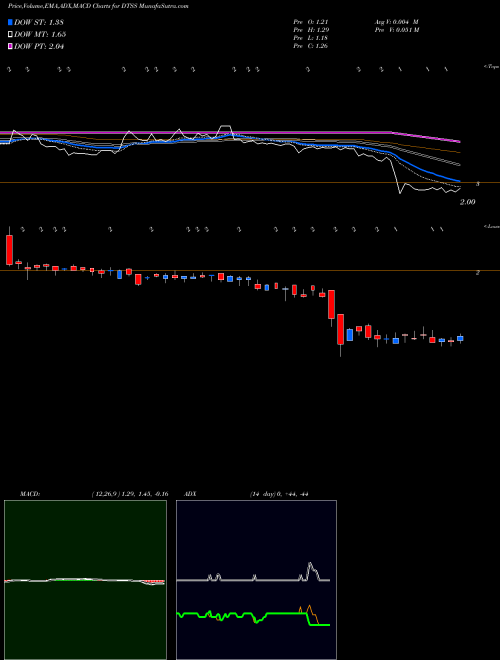This screenshot has width=500, height=660.
Task: Click the 'Pre H: 1.29' value
Action: tap(311, 29)
